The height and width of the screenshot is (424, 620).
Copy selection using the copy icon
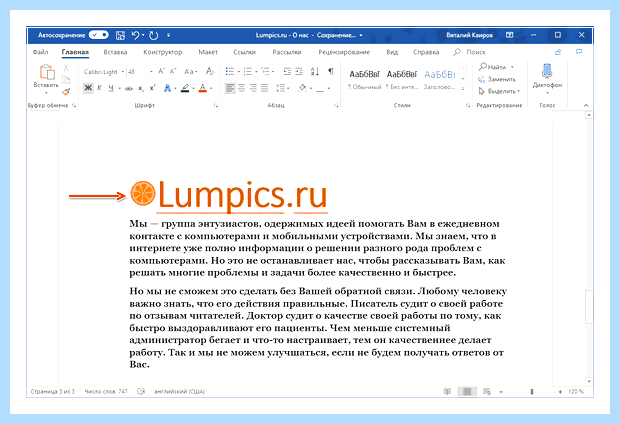pos(66,80)
